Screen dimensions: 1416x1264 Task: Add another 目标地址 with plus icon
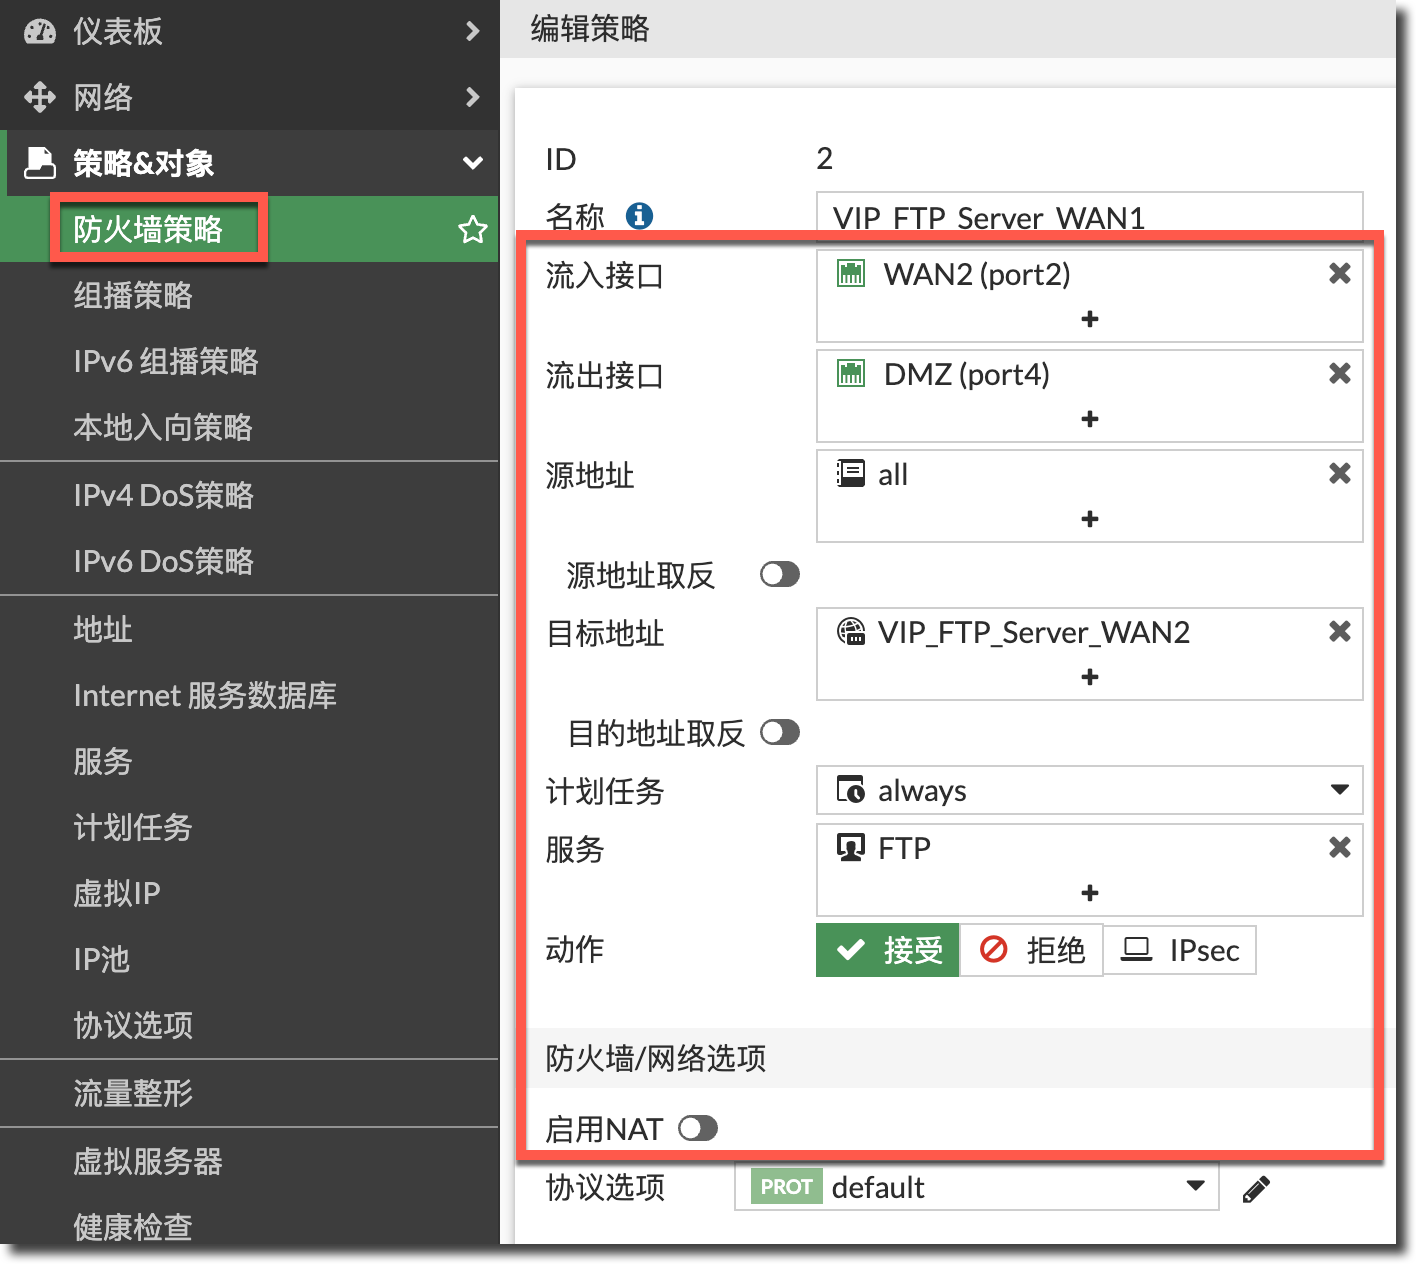point(1090,677)
